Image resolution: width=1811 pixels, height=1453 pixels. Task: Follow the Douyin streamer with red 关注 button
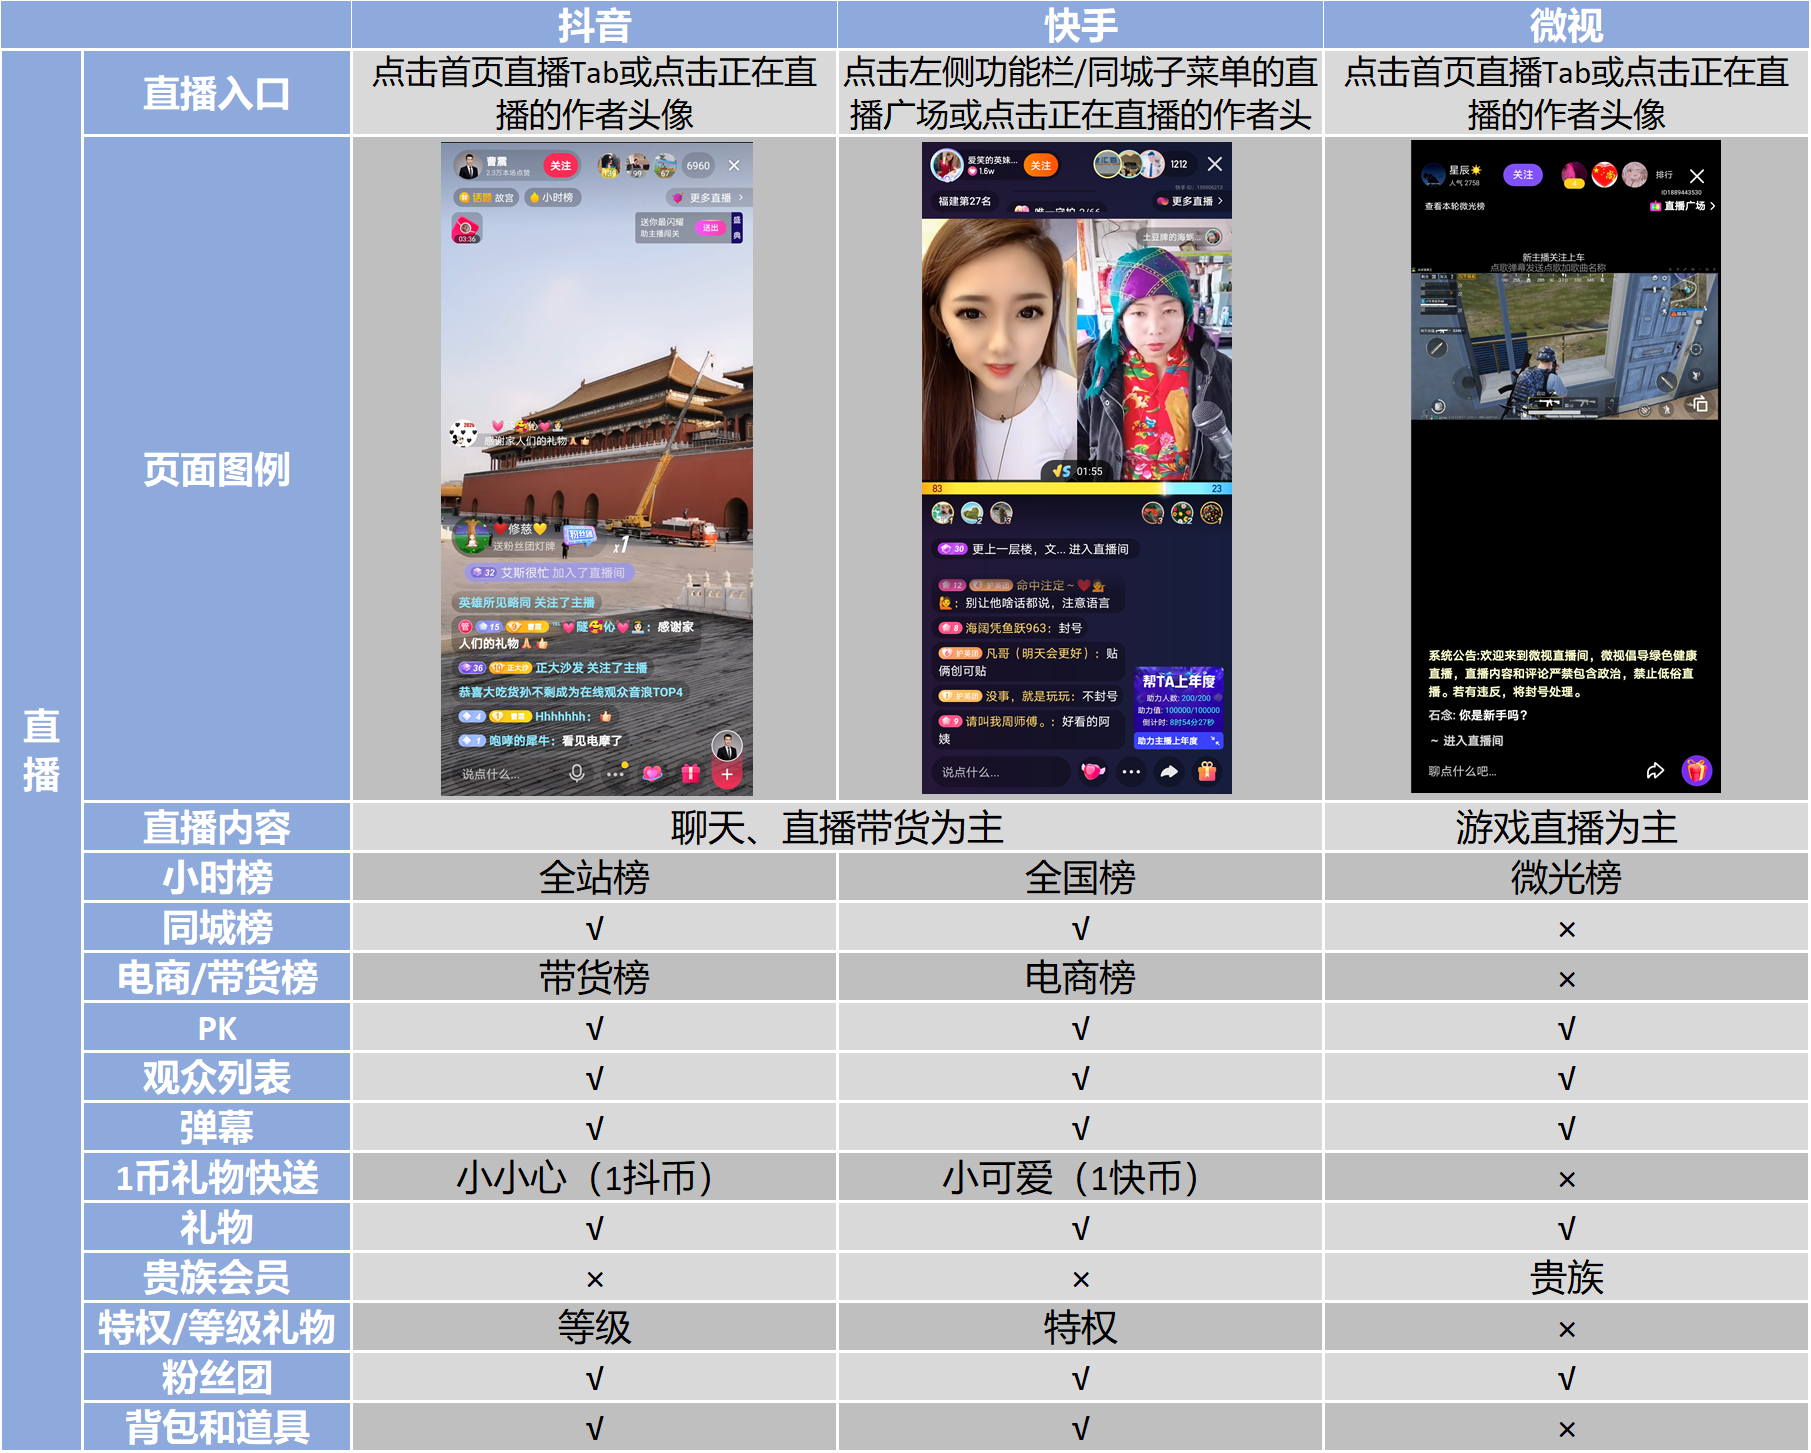561,166
